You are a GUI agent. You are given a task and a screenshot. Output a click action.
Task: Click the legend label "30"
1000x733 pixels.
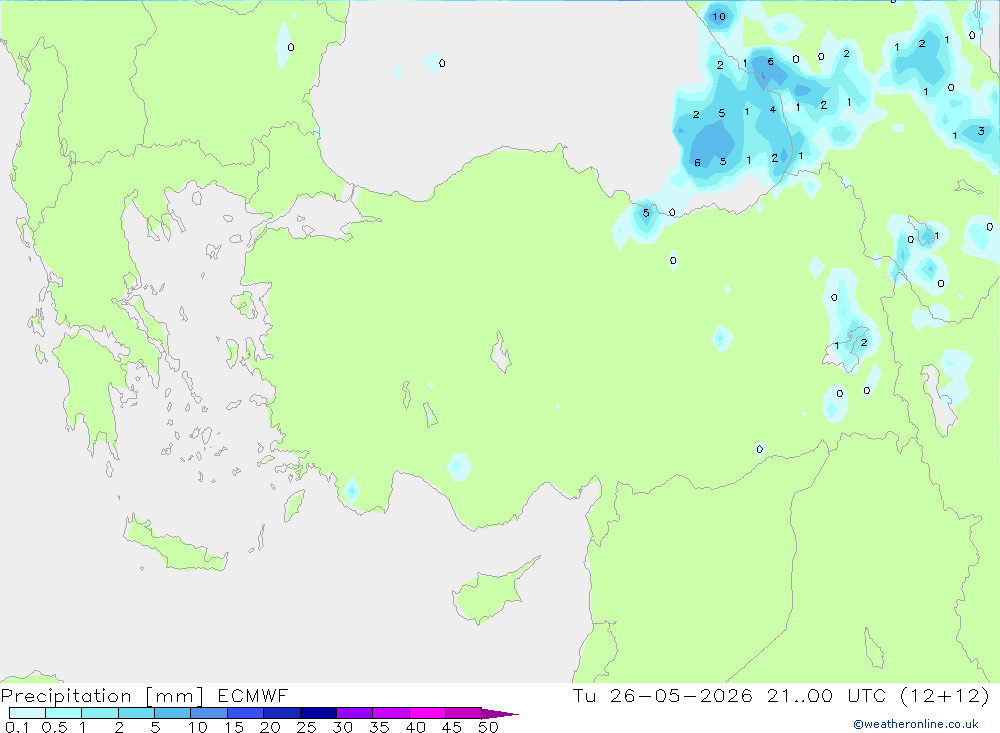(343, 727)
